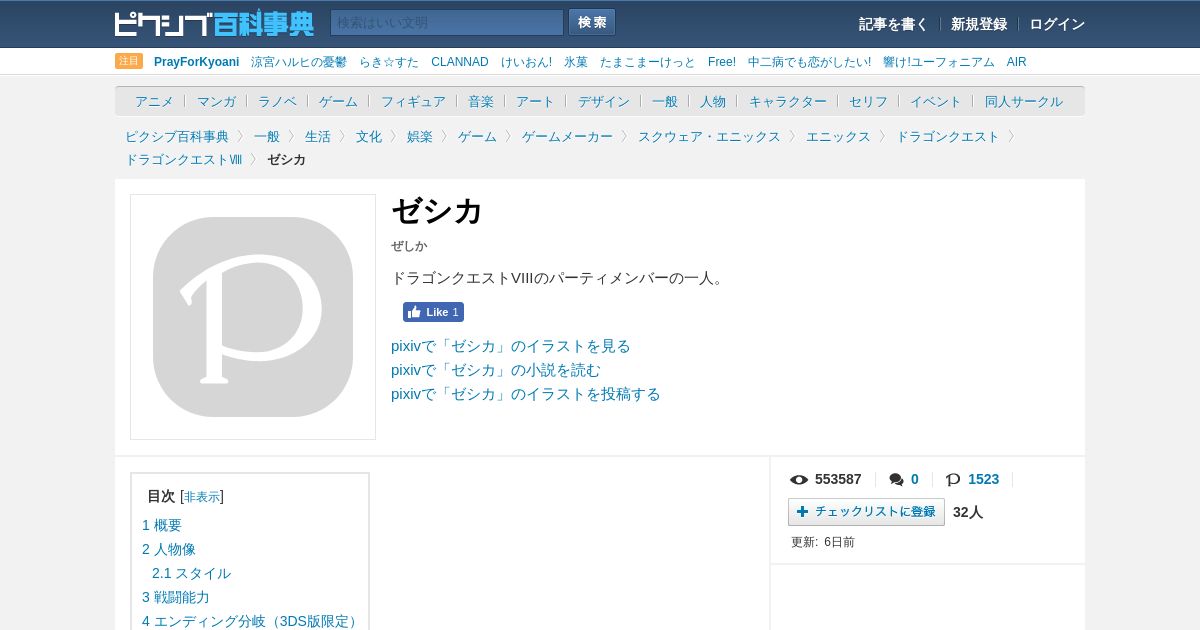Select セリフ category menu item

[x=868, y=101]
